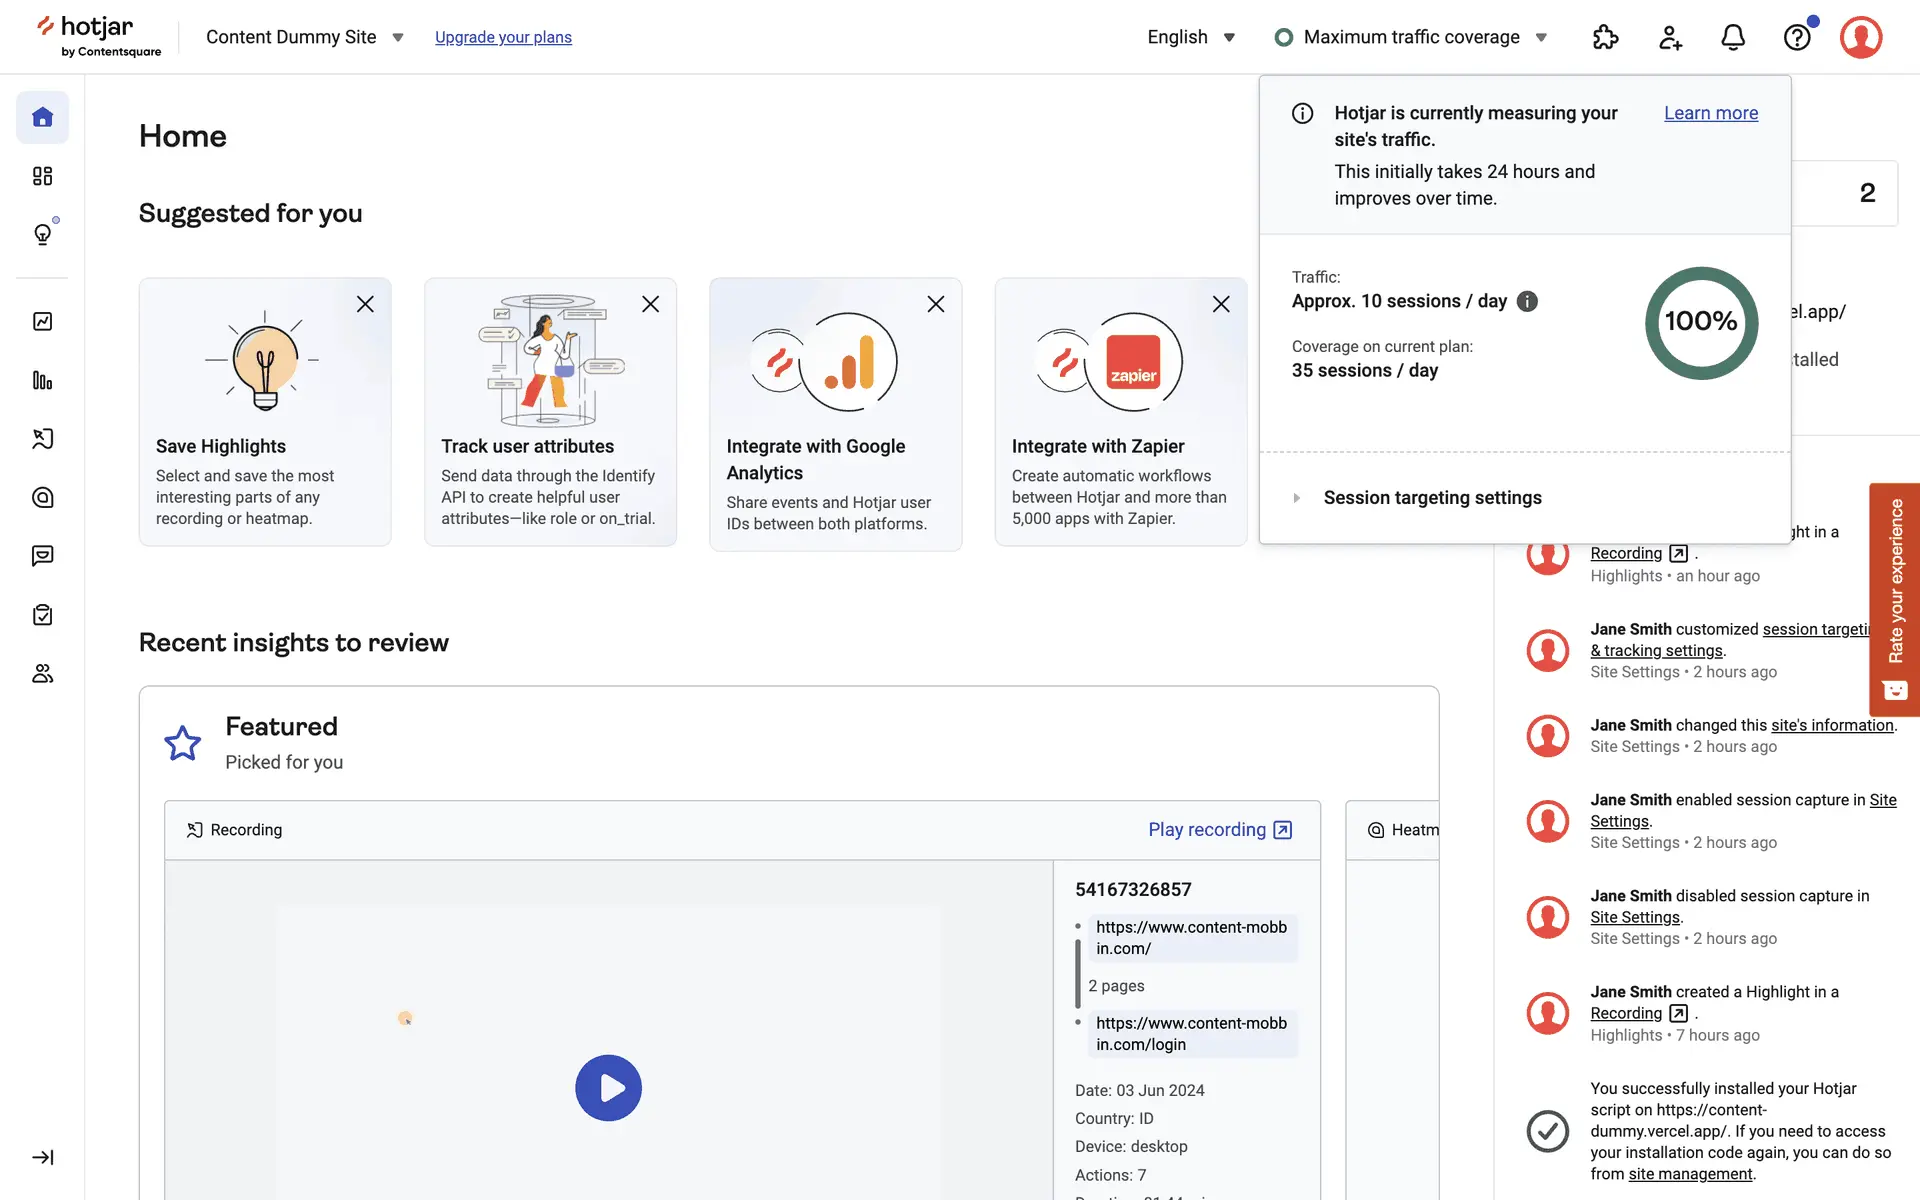Open the notifications bell
This screenshot has width=1920, height=1200.
click(x=1733, y=37)
